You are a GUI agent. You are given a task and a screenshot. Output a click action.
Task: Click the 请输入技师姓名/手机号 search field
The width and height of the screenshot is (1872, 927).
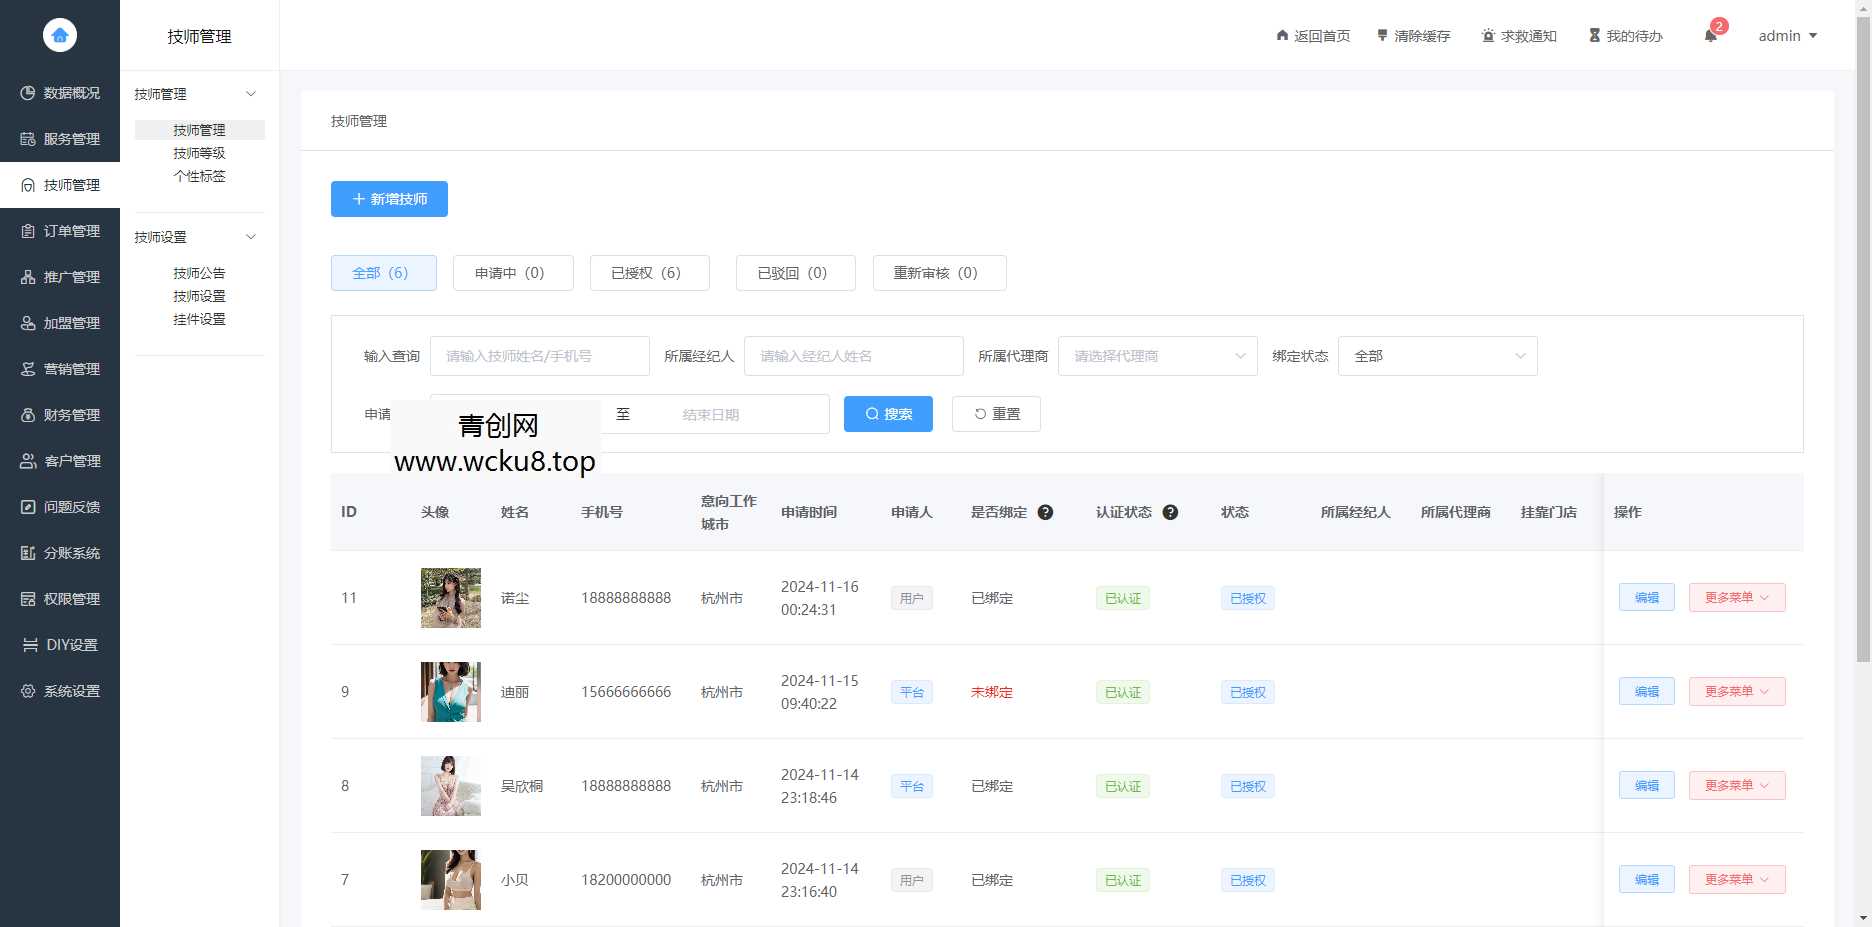(x=540, y=355)
